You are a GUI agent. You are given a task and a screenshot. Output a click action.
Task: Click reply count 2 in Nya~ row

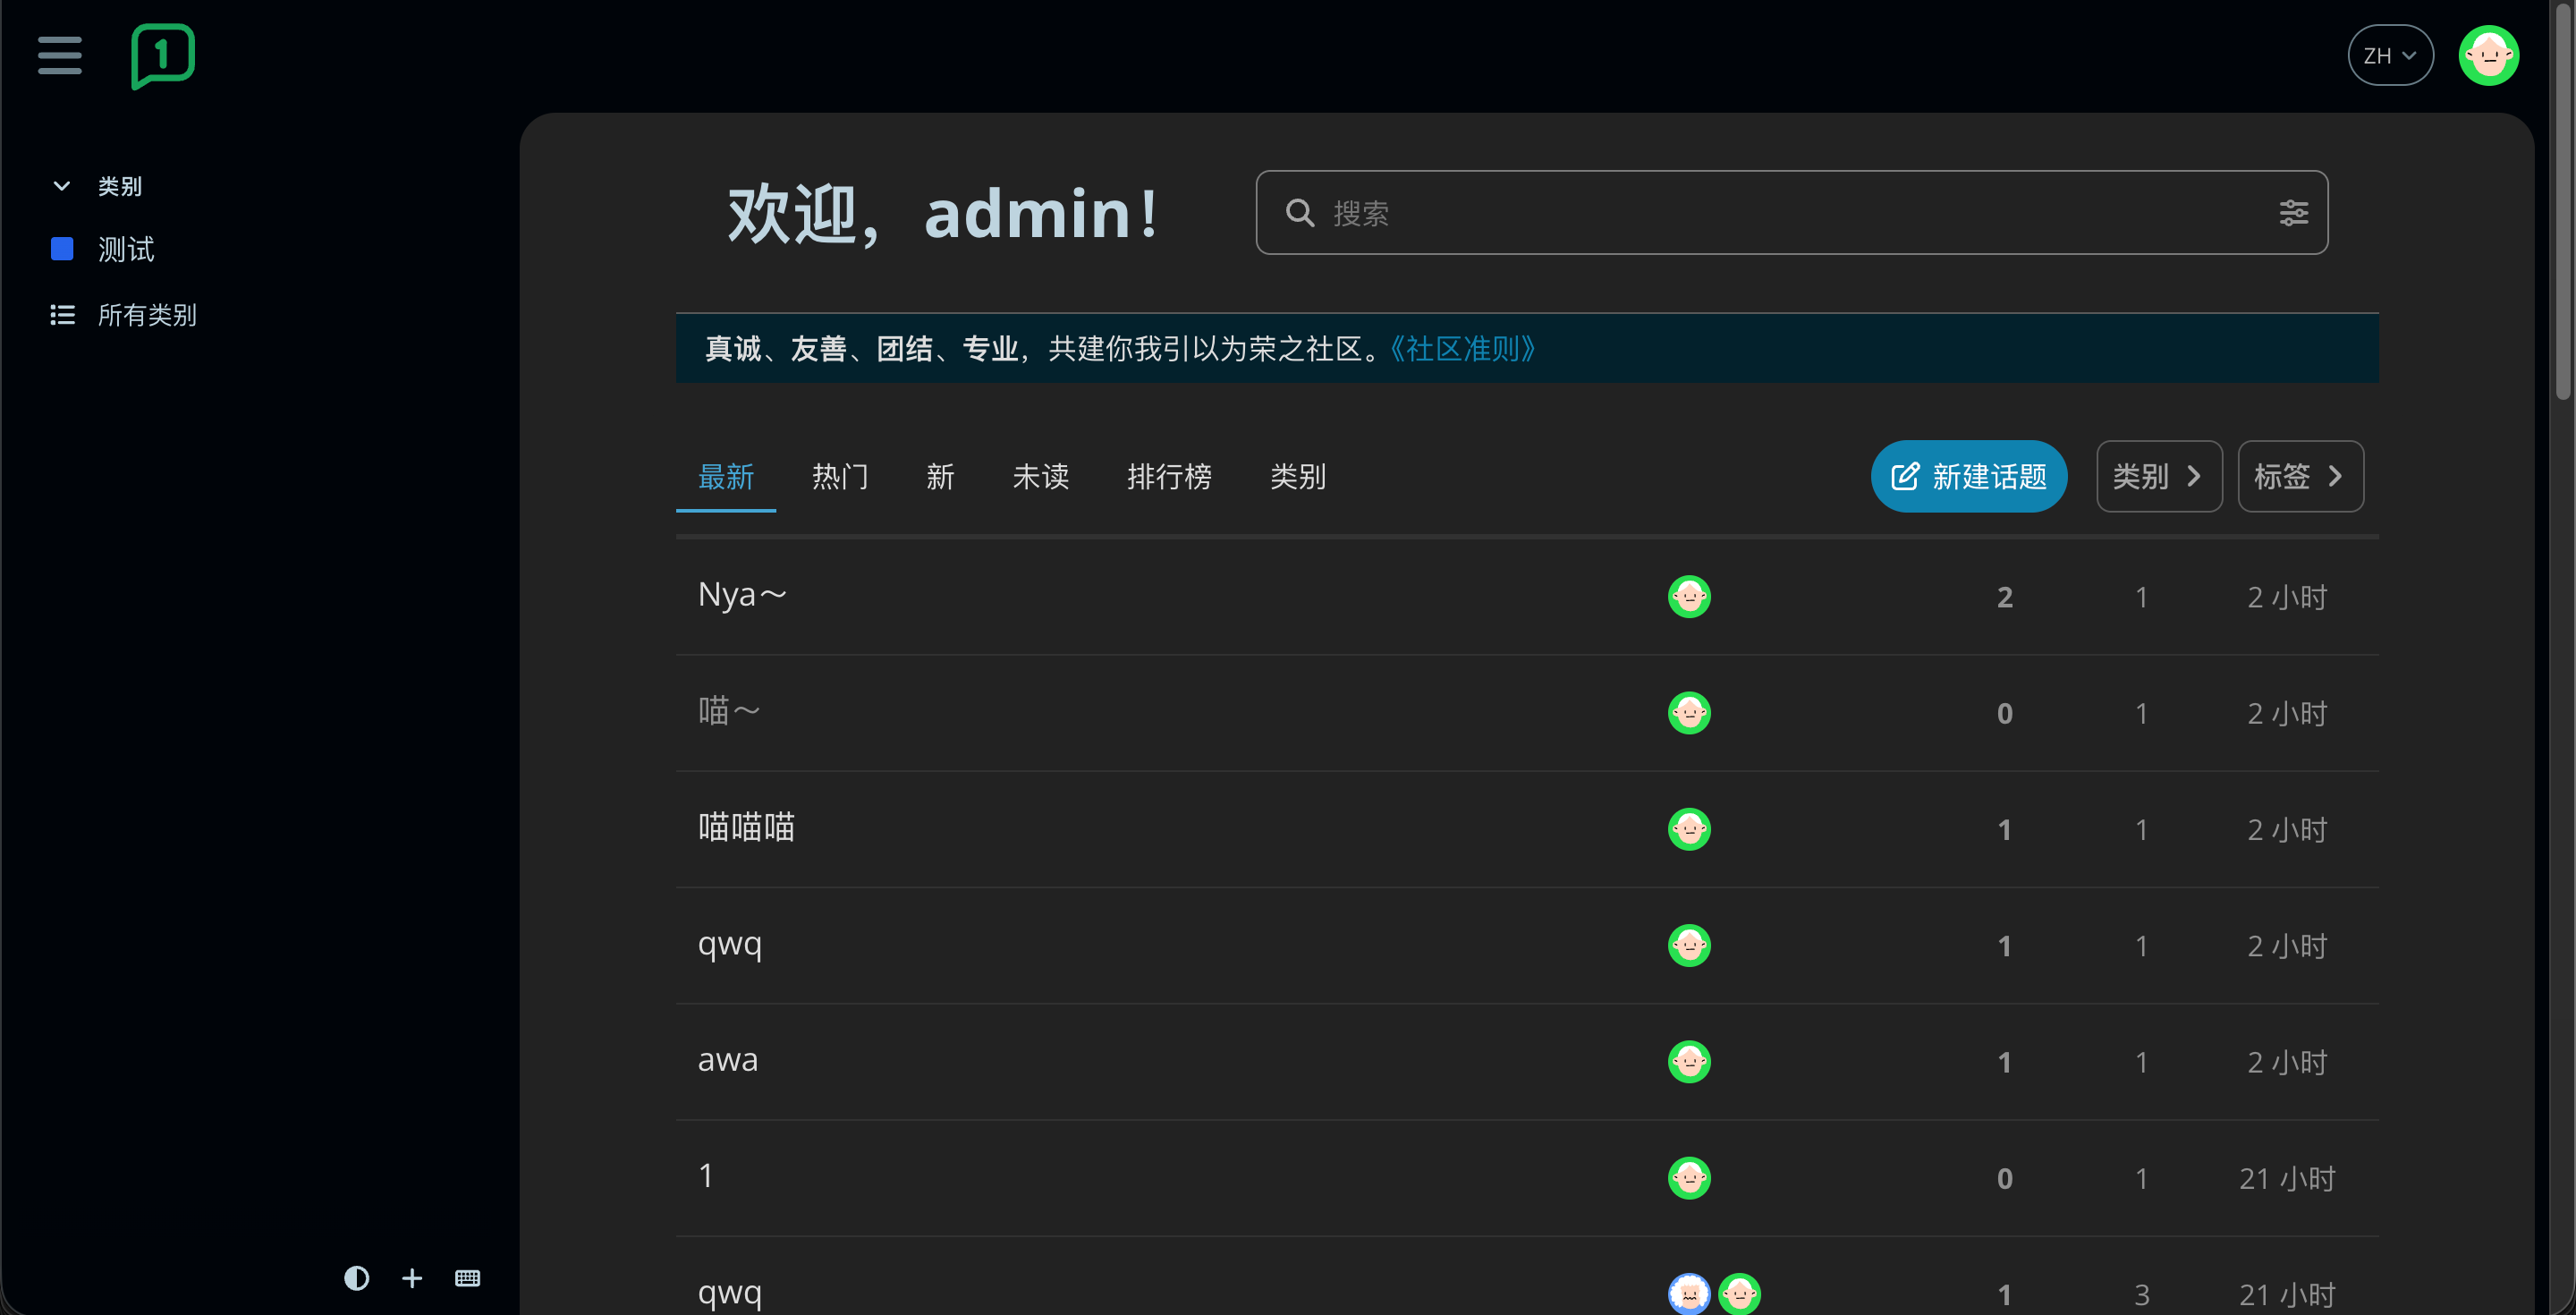tap(2004, 597)
